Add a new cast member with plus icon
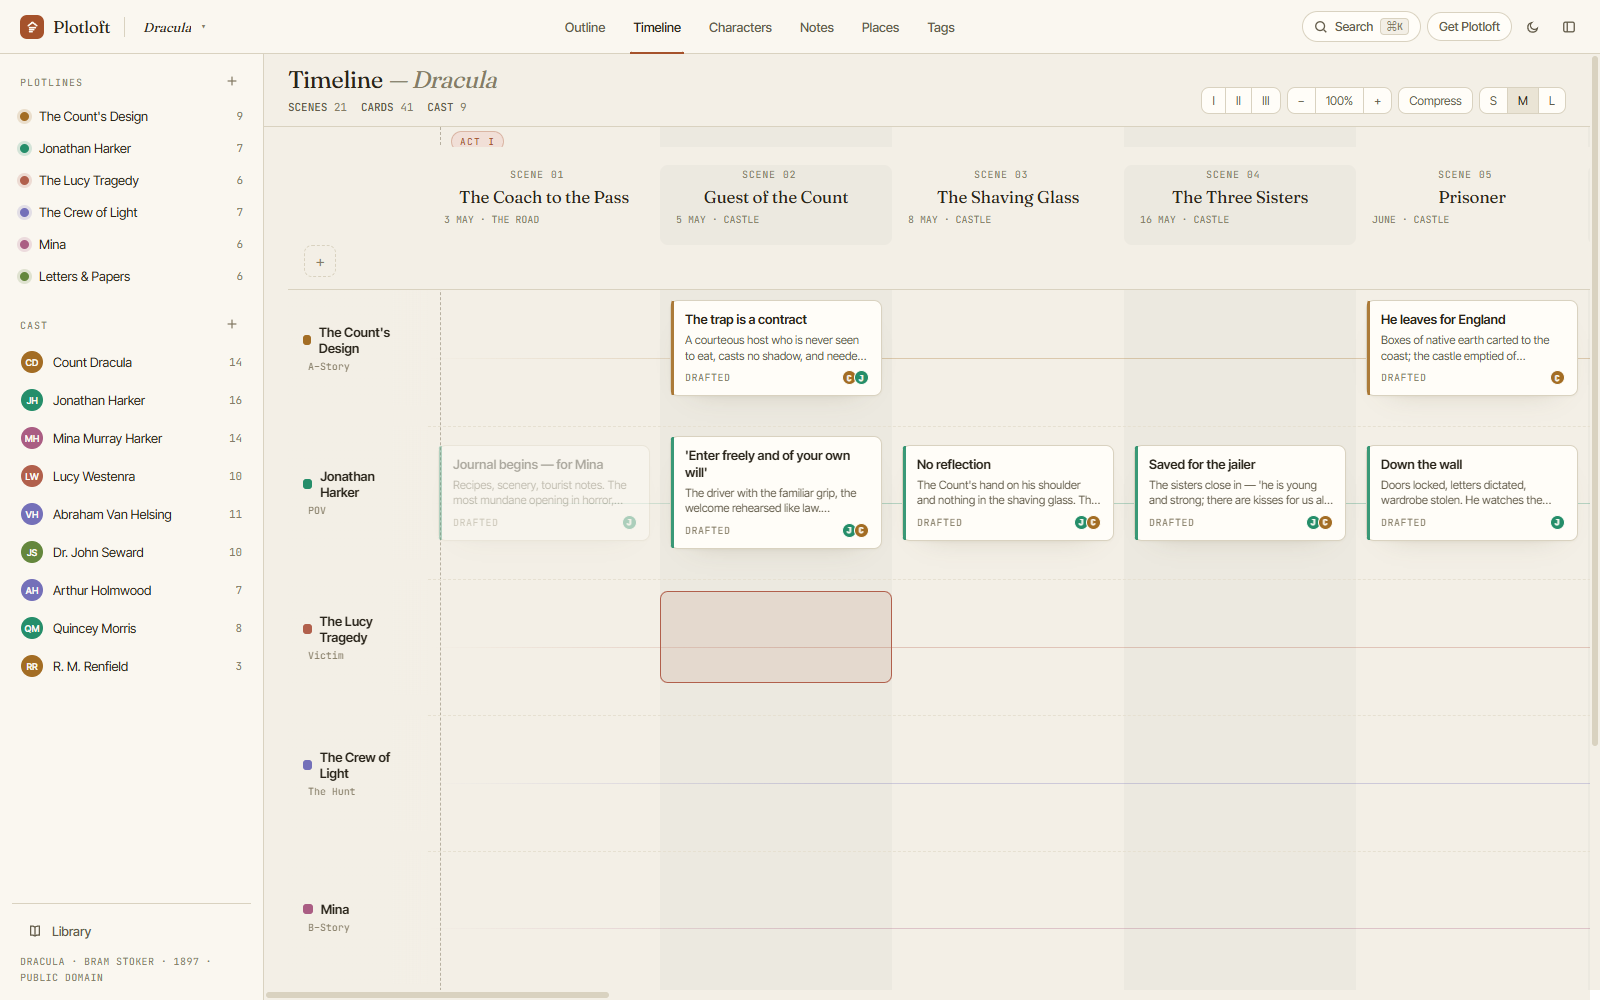Image resolution: width=1600 pixels, height=1000 pixels. pos(232,324)
